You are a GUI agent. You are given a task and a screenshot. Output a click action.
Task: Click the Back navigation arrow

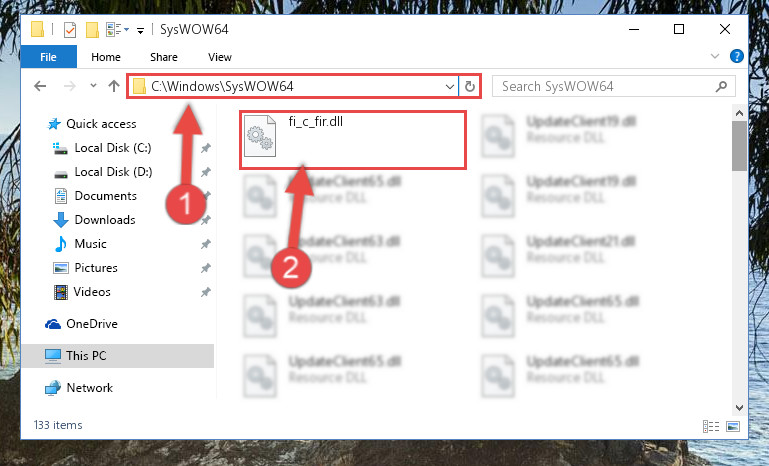(40, 86)
